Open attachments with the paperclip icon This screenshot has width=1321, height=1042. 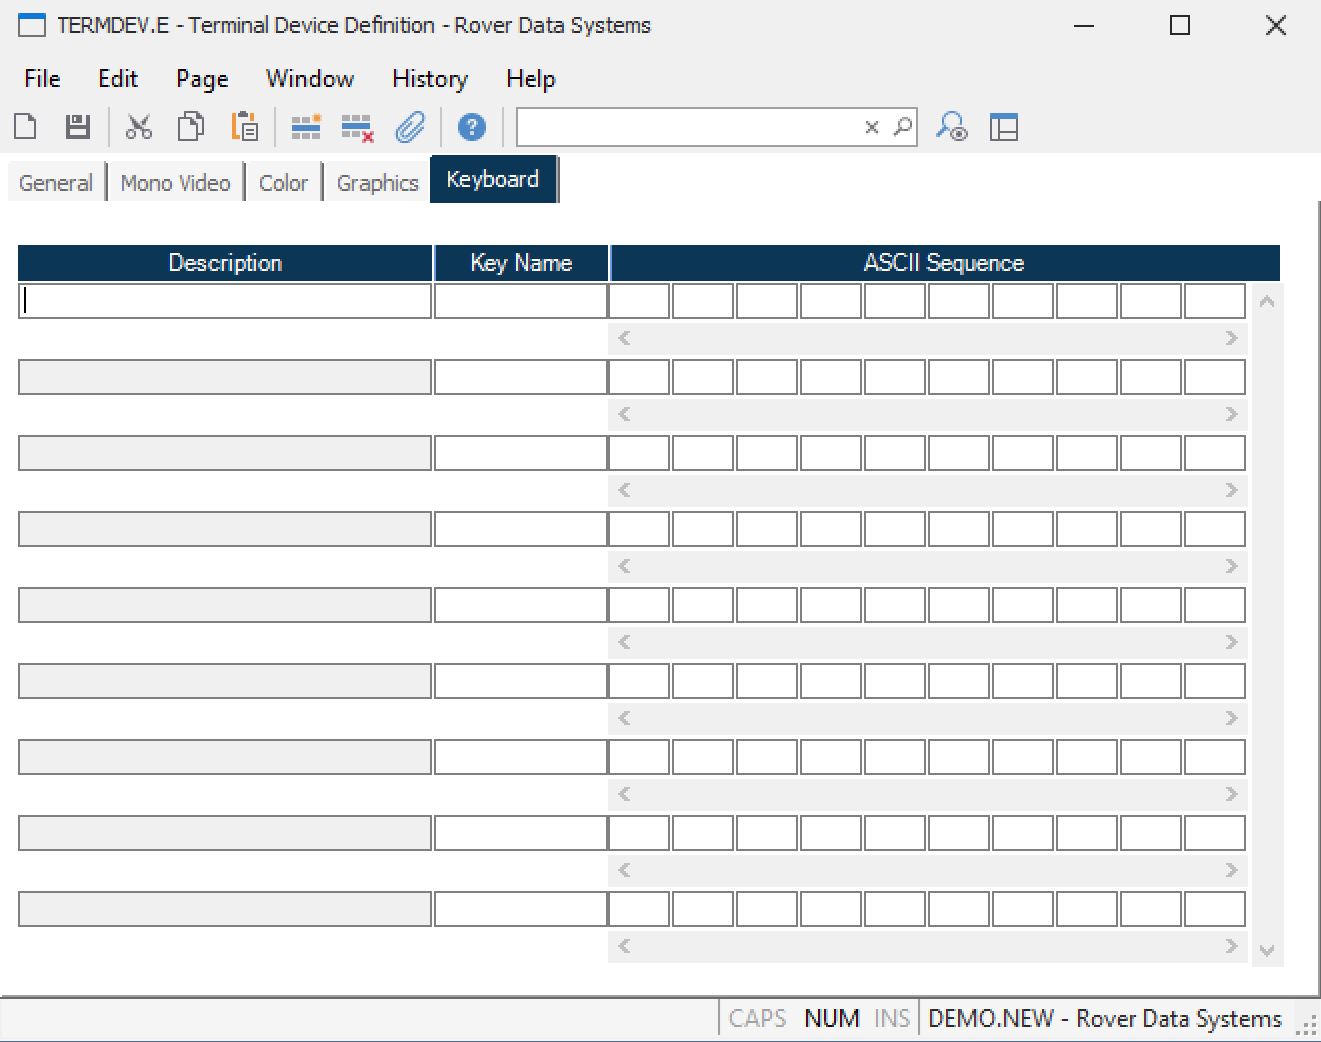410,127
